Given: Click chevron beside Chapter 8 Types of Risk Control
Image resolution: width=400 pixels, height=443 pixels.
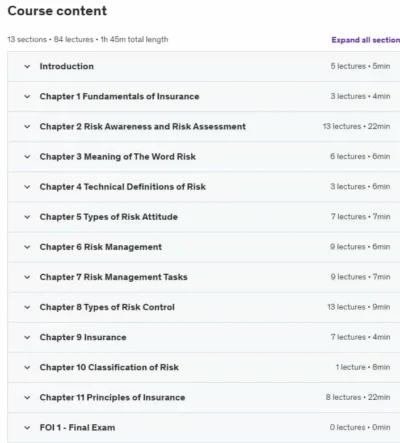Looking at the screenshot, I should [27, 307].
